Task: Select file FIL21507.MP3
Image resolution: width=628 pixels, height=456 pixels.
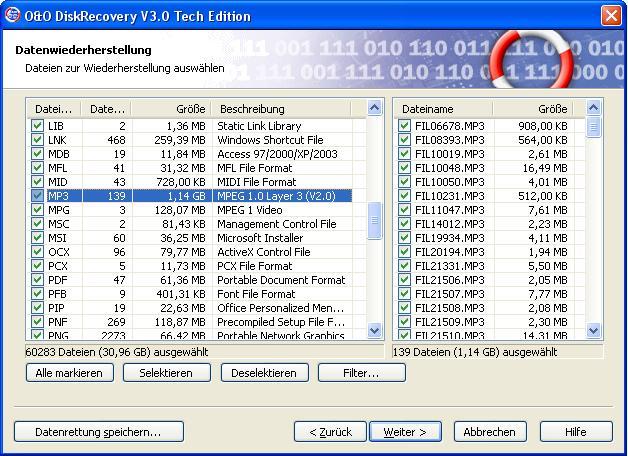Action: pyautogui.click(x=450, y=294)
